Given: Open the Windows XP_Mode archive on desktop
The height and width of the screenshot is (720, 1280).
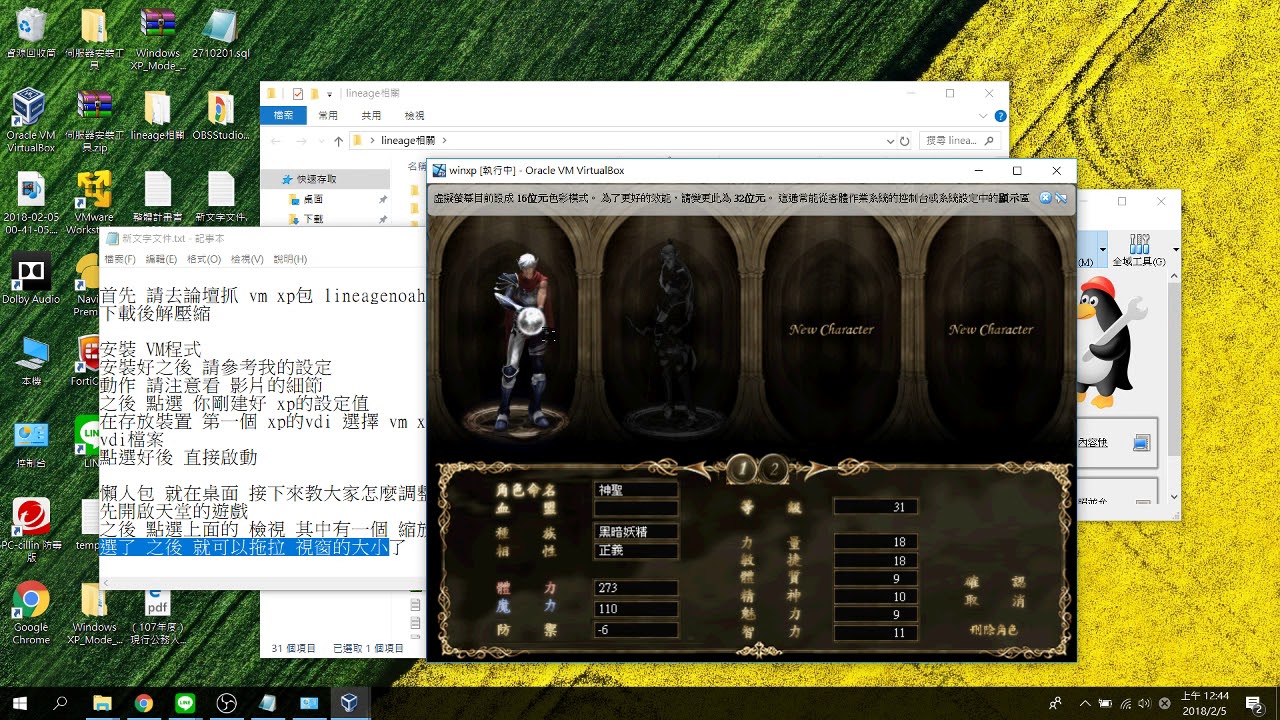Looking at the screenshot, I should 158,38.
